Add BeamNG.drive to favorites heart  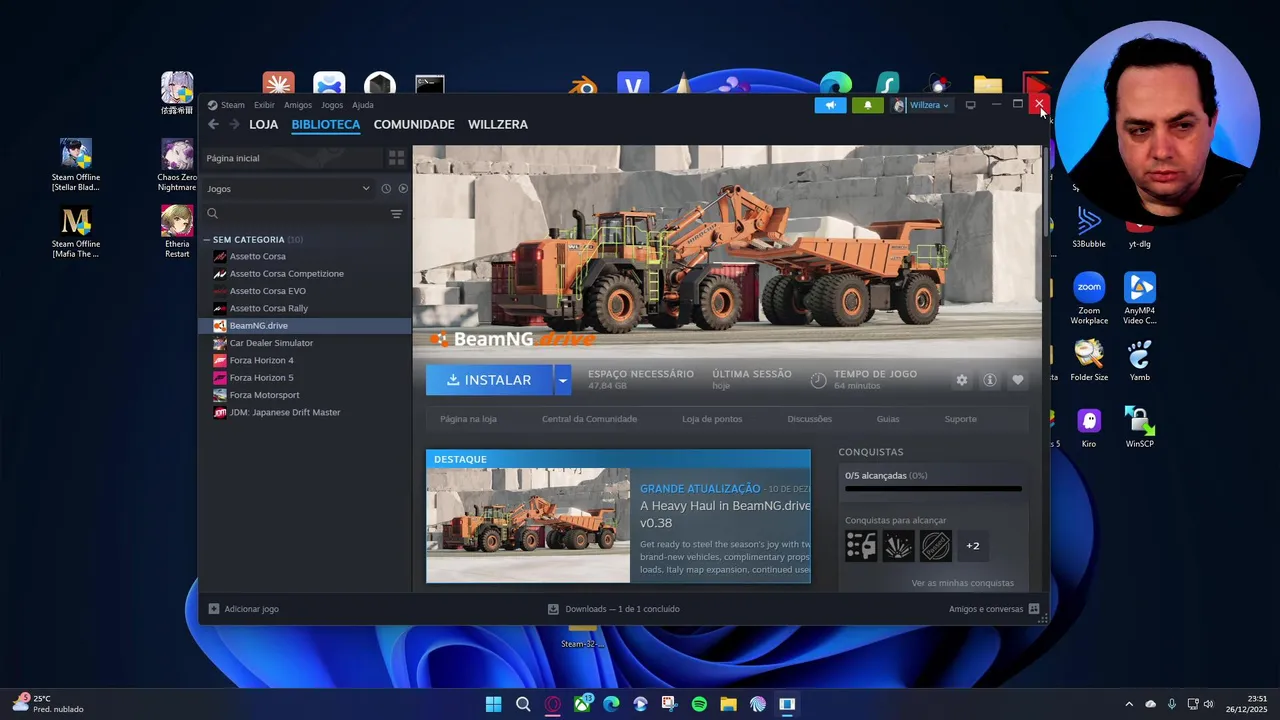click(1018, 380)
